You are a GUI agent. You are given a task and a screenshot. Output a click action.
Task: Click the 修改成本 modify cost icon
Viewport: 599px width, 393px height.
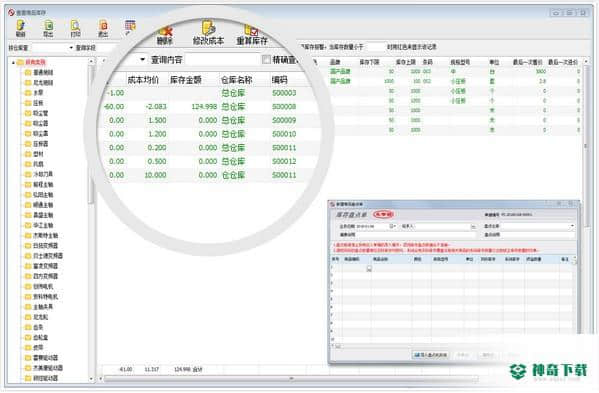[208, 33]
